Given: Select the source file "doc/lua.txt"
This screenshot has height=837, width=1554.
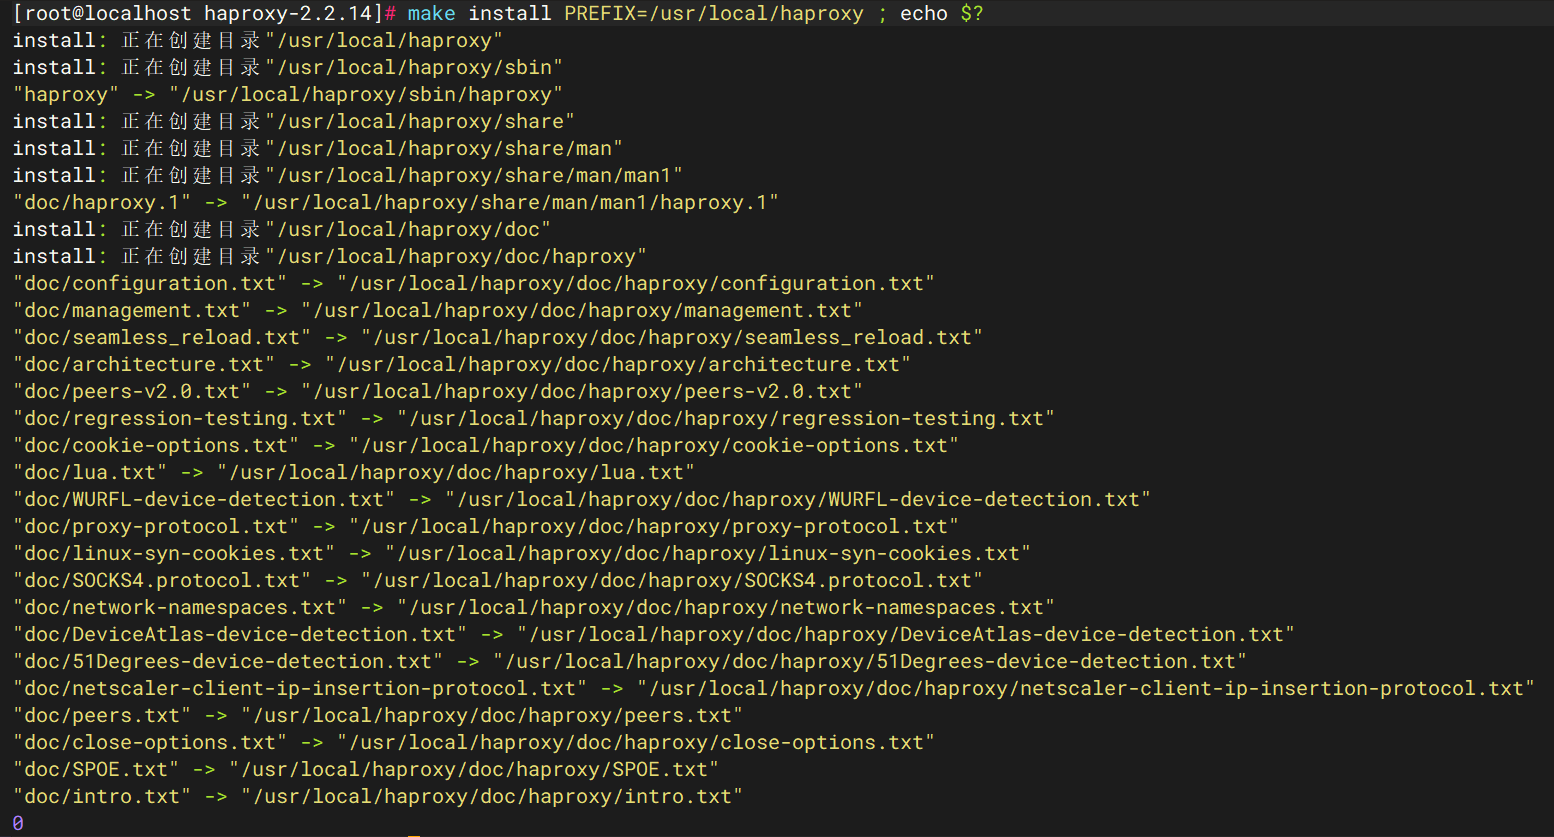Looking at the screenshot, I should (90, 473).
